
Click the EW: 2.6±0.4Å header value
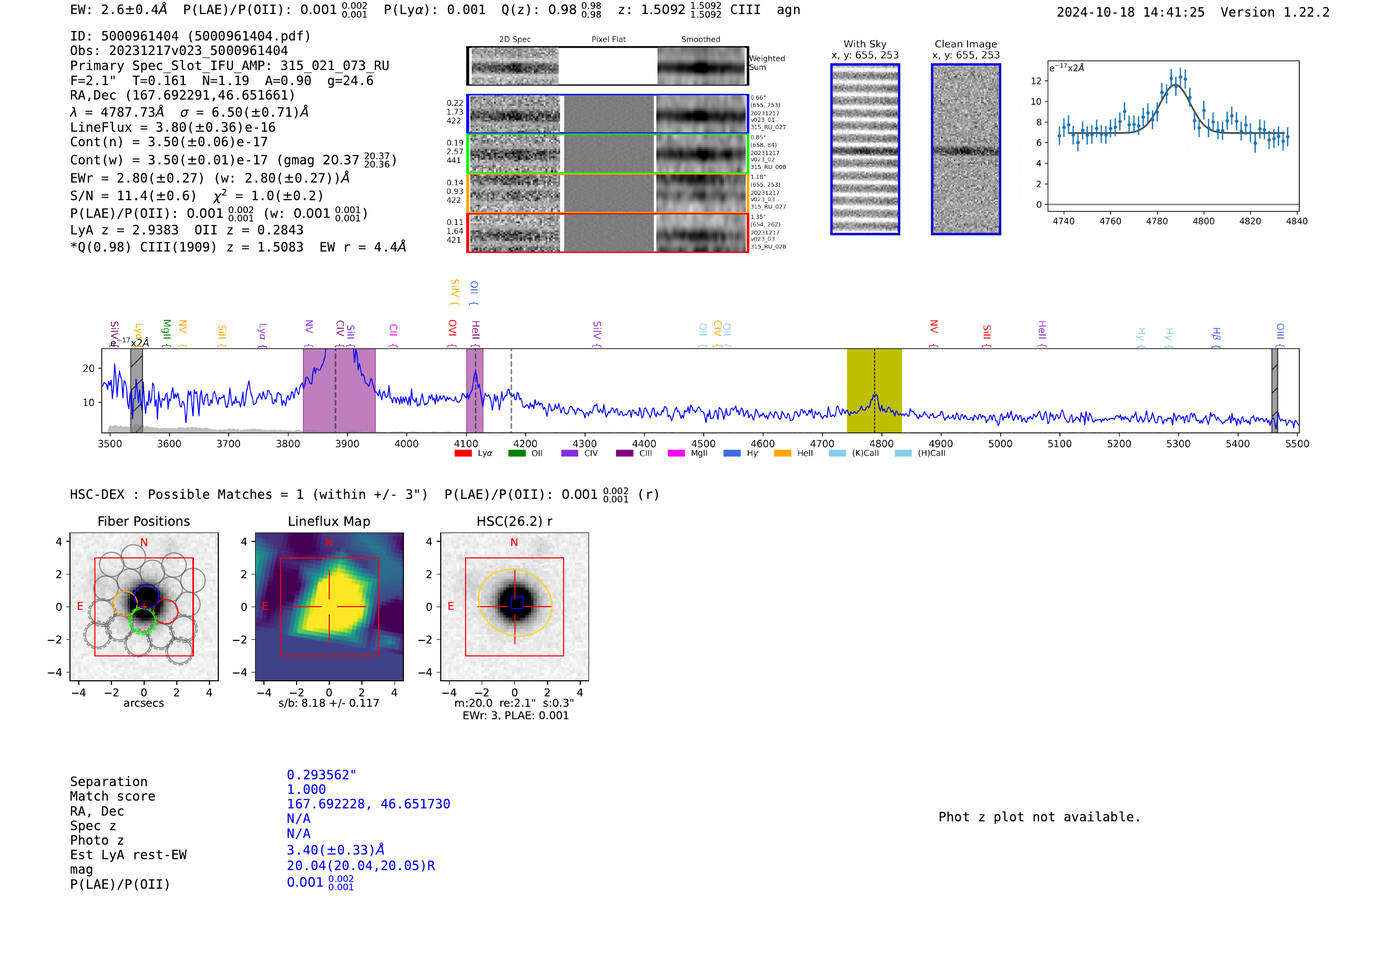119,10
